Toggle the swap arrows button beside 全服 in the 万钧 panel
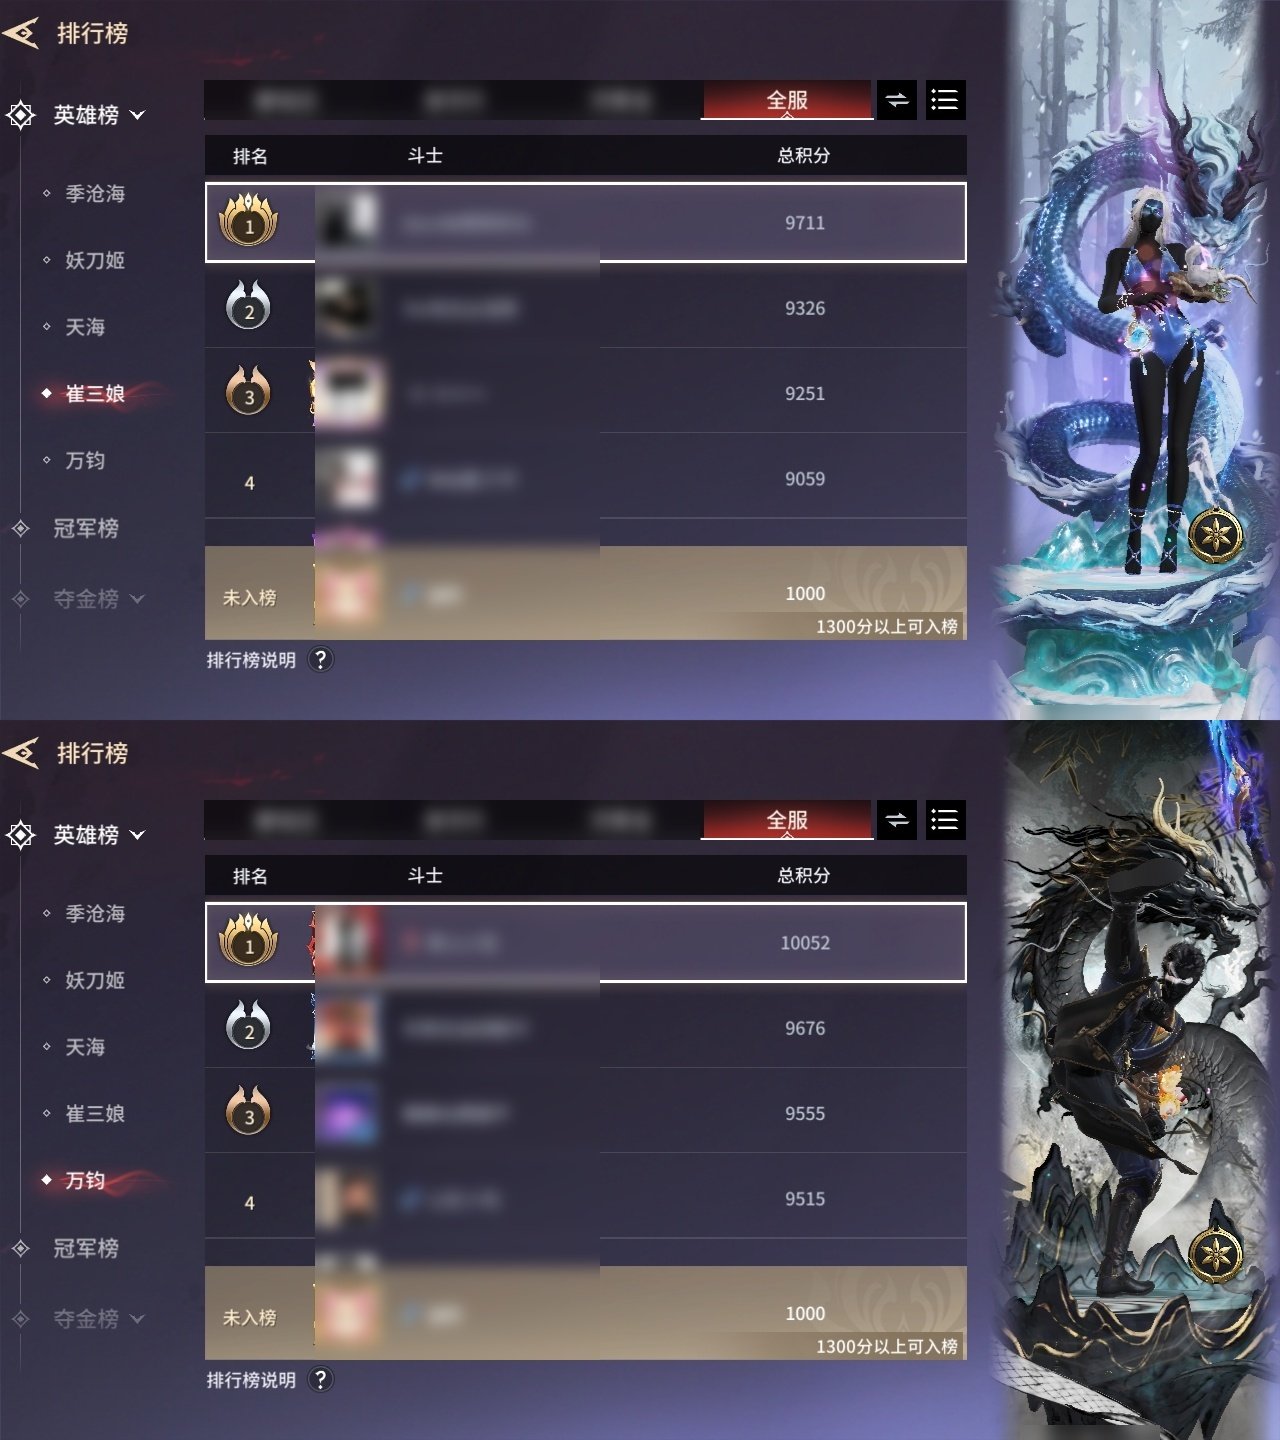 click(897, 820)
